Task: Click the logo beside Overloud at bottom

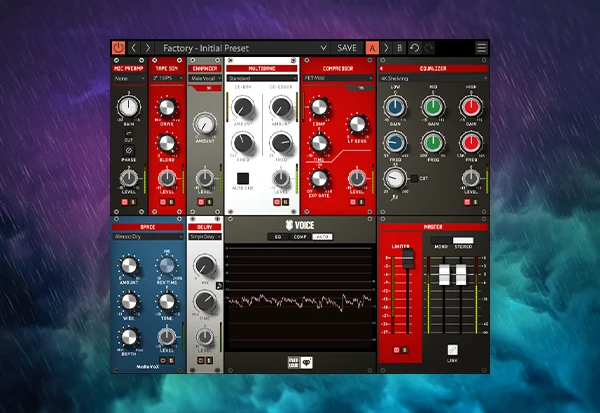Action: [307, 362]
